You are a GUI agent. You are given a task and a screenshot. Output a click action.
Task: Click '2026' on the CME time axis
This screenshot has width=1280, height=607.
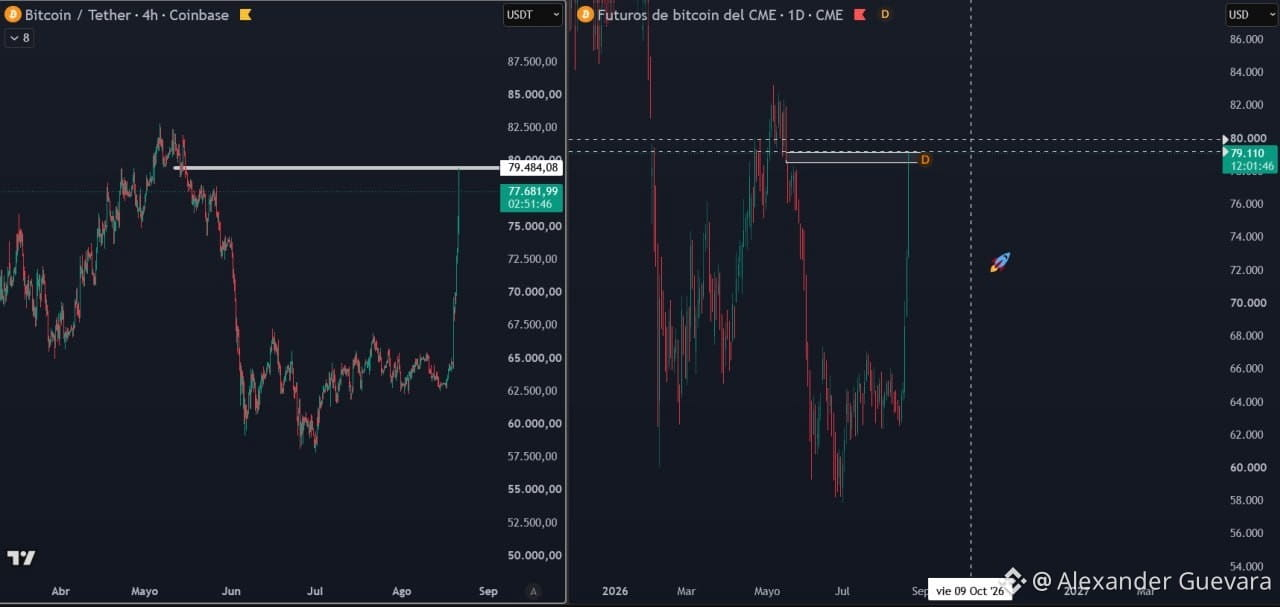click(615, 592)
